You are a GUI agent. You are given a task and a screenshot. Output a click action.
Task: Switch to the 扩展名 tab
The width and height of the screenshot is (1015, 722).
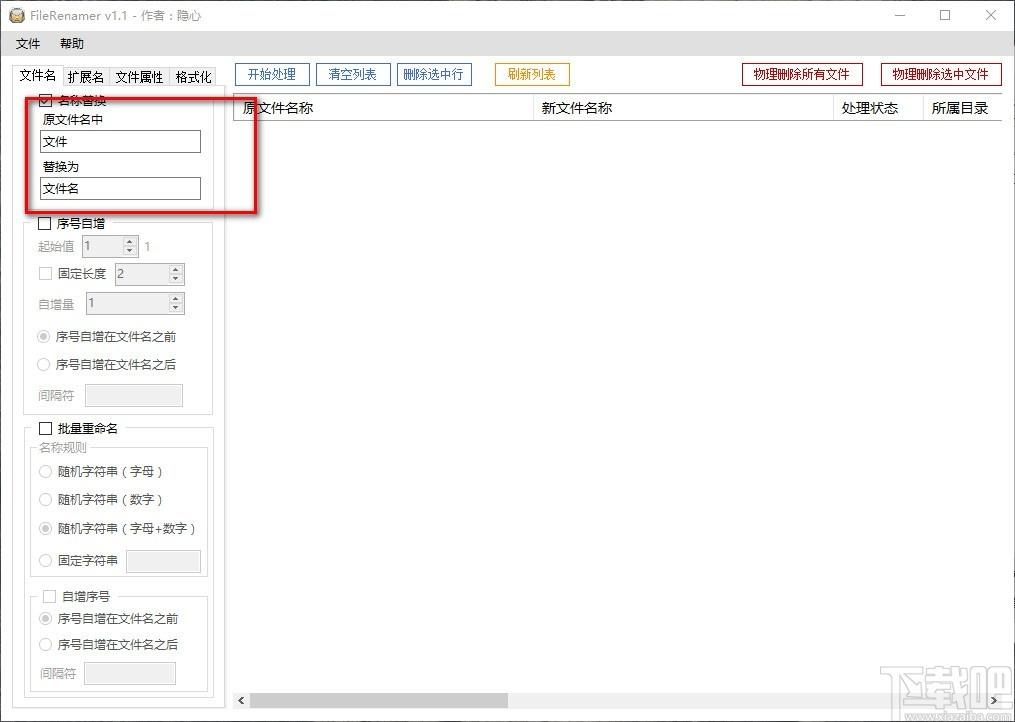85,77
